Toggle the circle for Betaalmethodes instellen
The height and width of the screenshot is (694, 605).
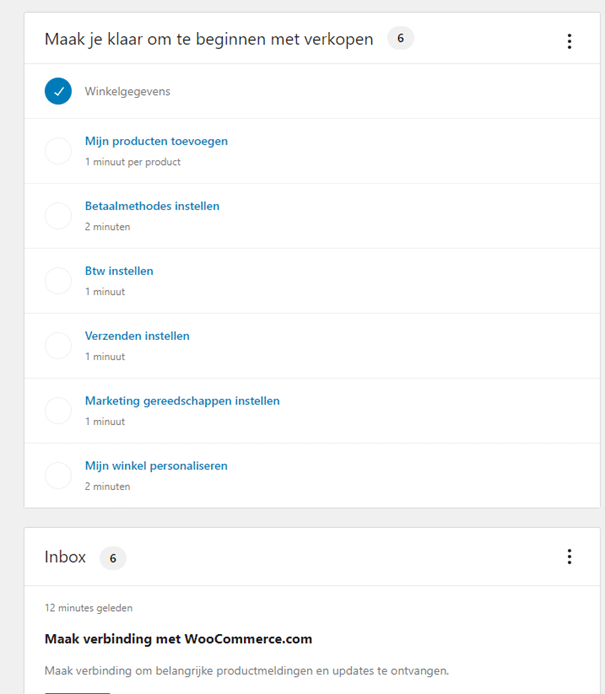point(58,216)
